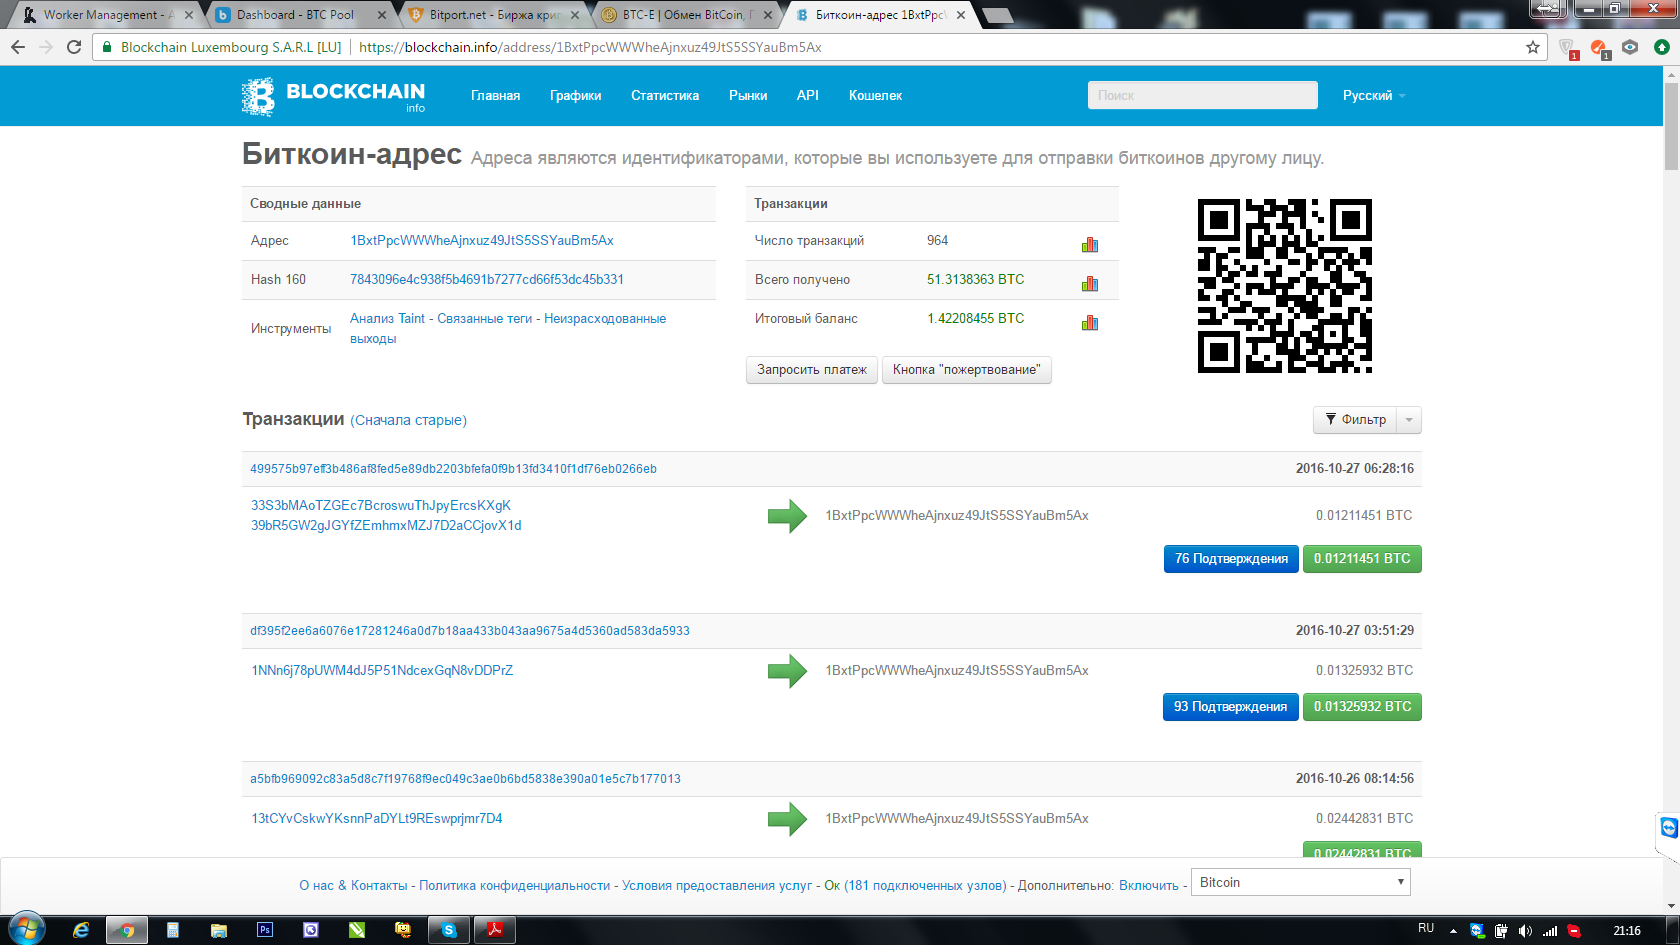This screenshot has height=945, width=1680.
Task: Open the green up-arrow extension icon
Action: coord(1661,47)
